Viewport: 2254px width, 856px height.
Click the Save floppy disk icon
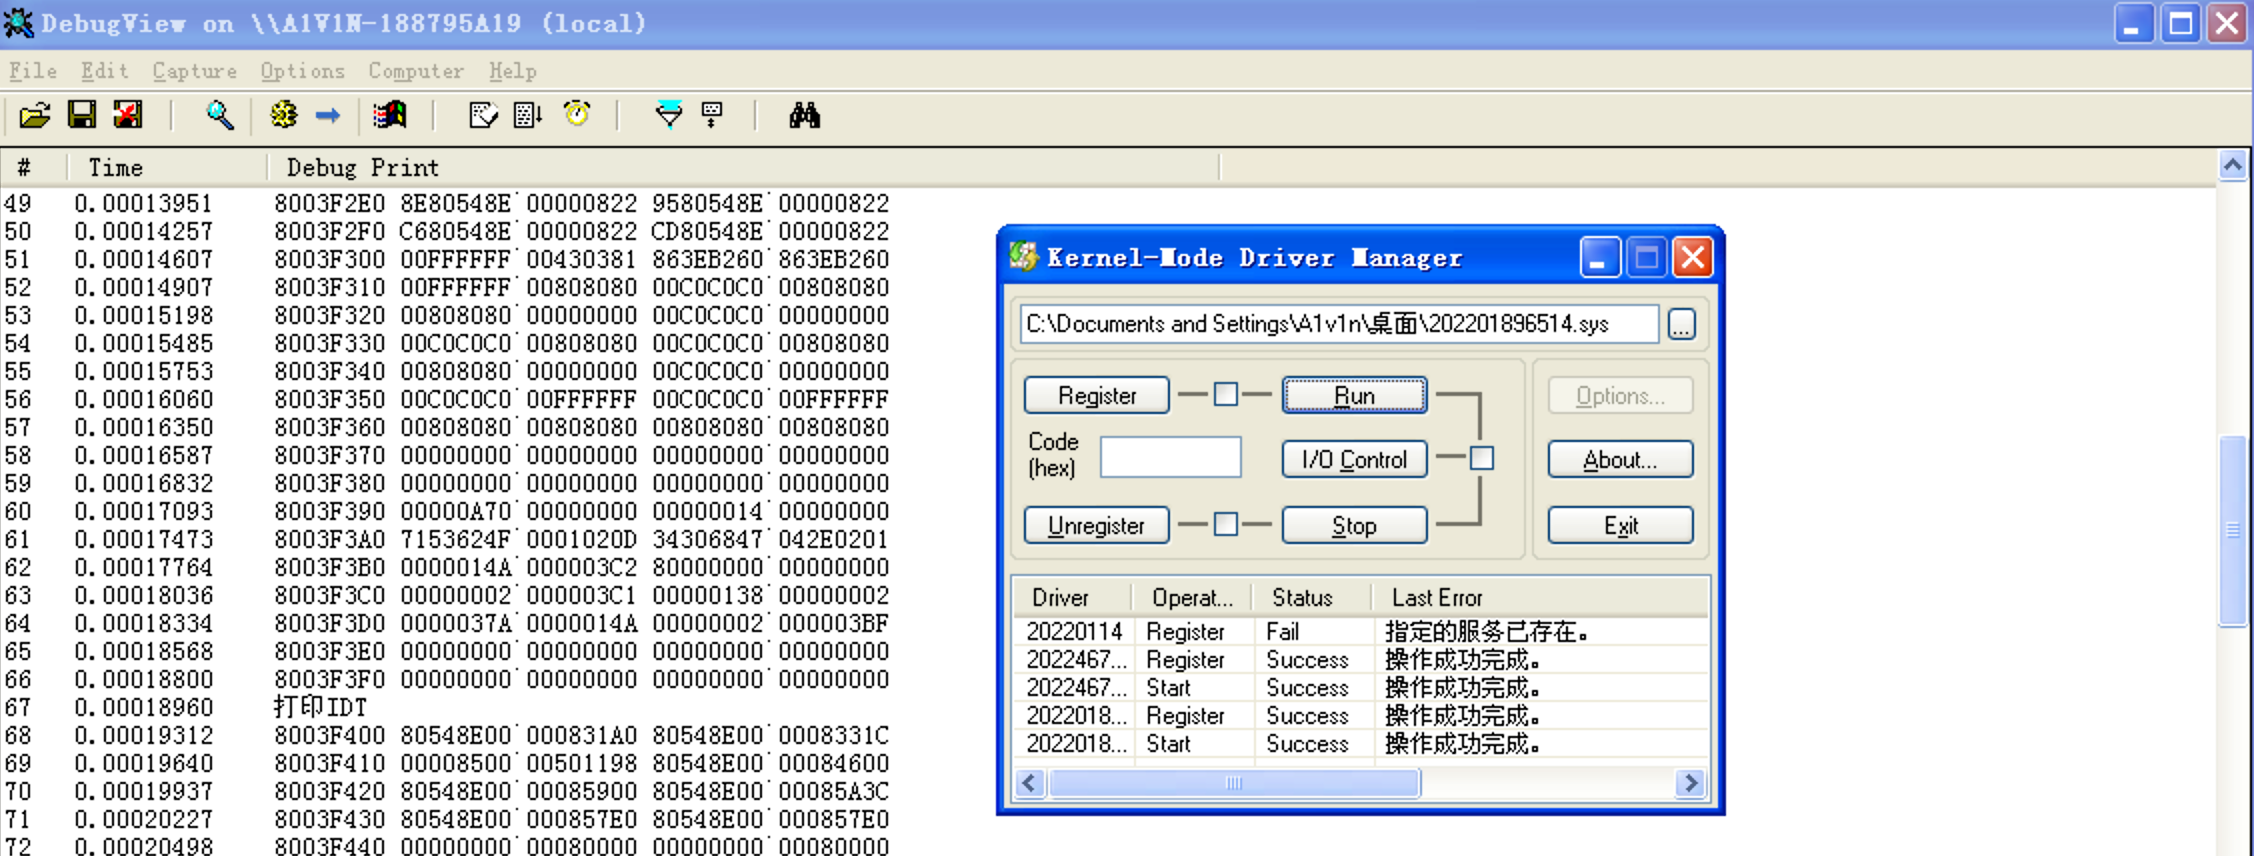tap(82, 116)
